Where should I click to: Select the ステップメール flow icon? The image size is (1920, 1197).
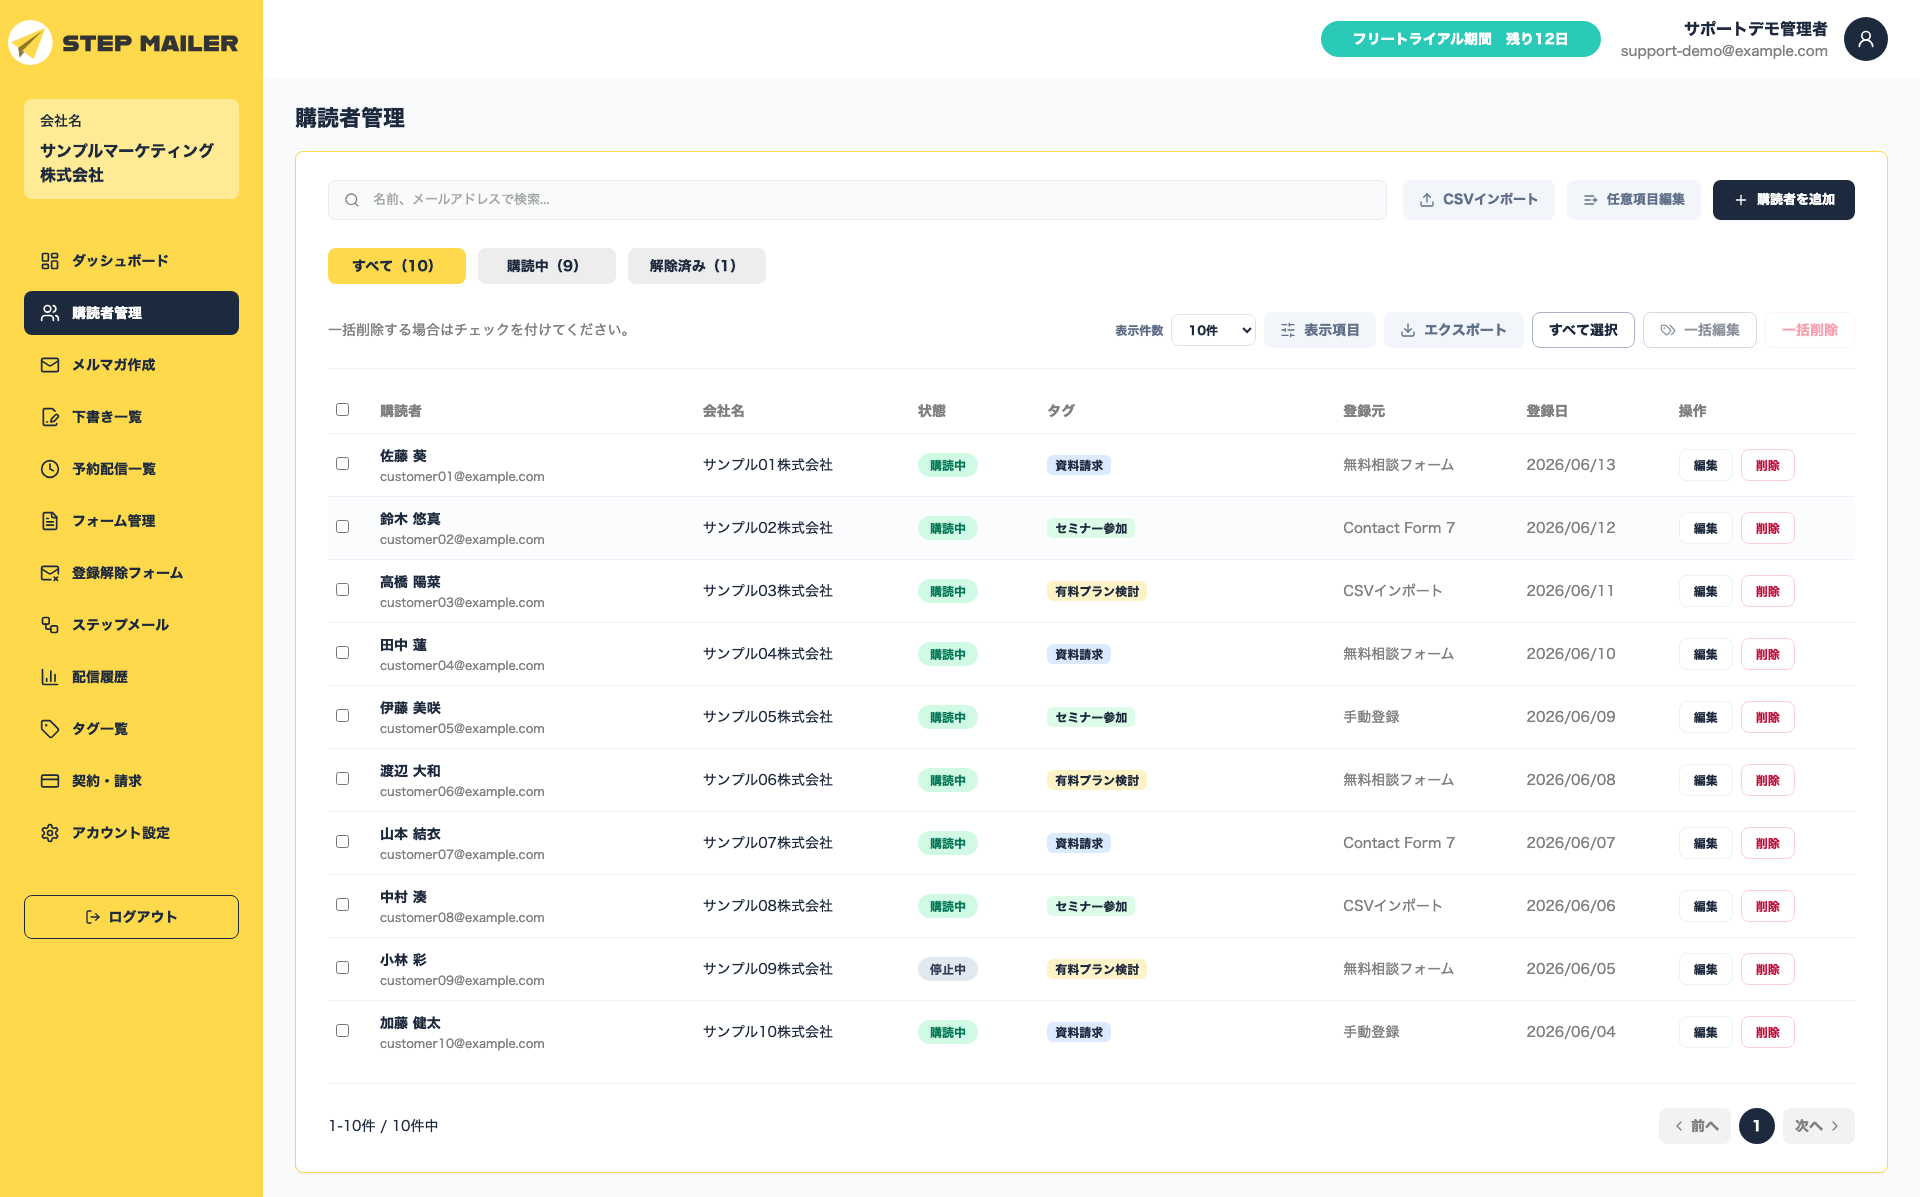pos(50,625)
